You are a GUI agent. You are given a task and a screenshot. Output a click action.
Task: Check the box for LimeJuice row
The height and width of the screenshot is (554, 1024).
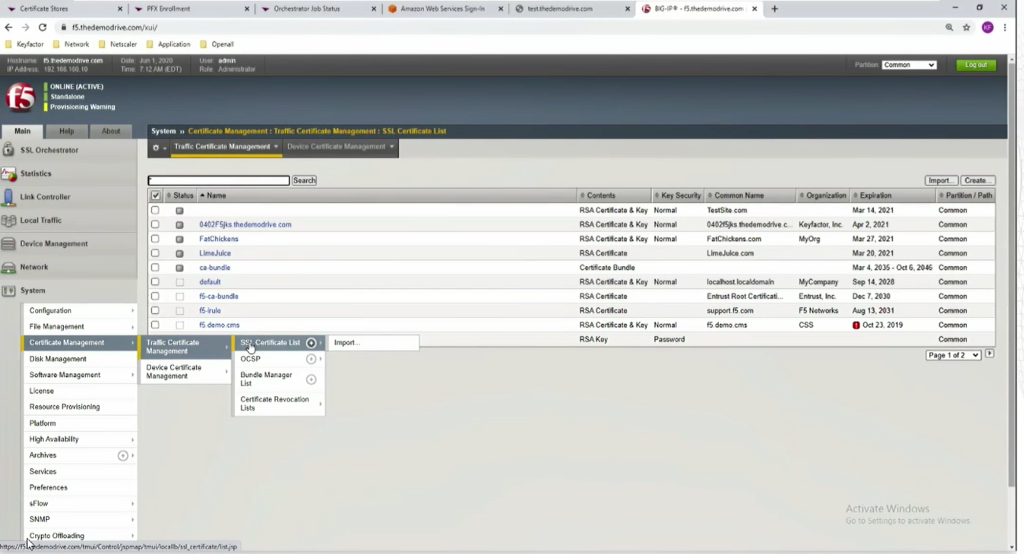point(155,253)
